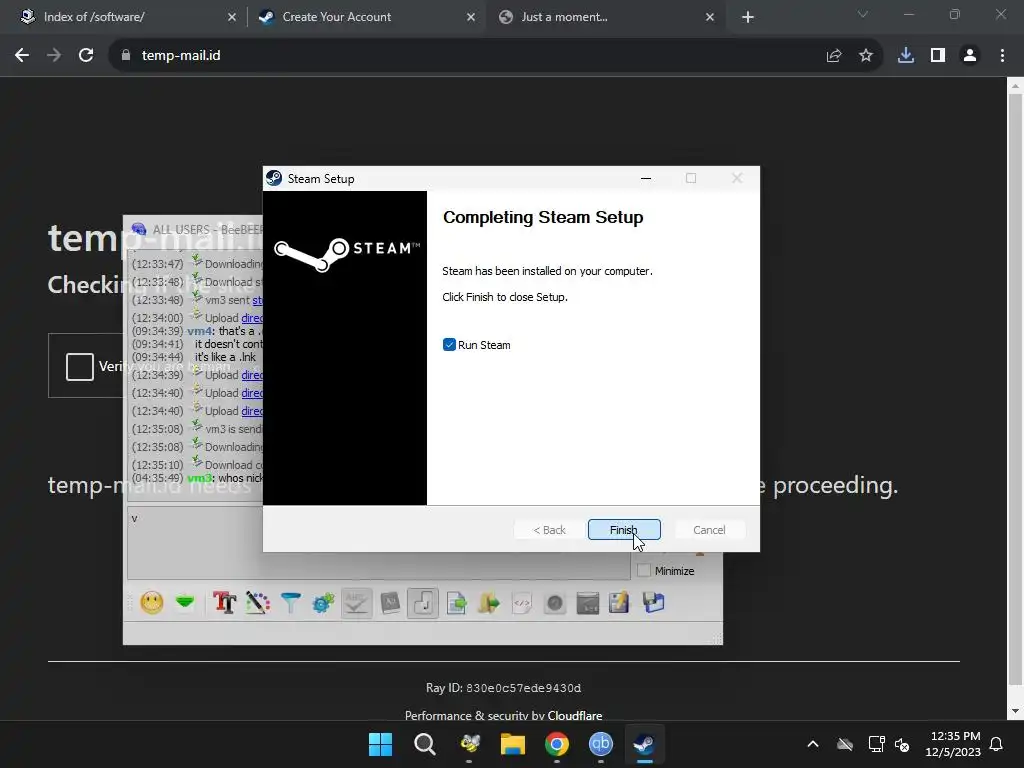Screen dimensions: 1024x768
Task: Tick the Minimize checkbox in BeeBEEP window
Action: pos(644,571)
